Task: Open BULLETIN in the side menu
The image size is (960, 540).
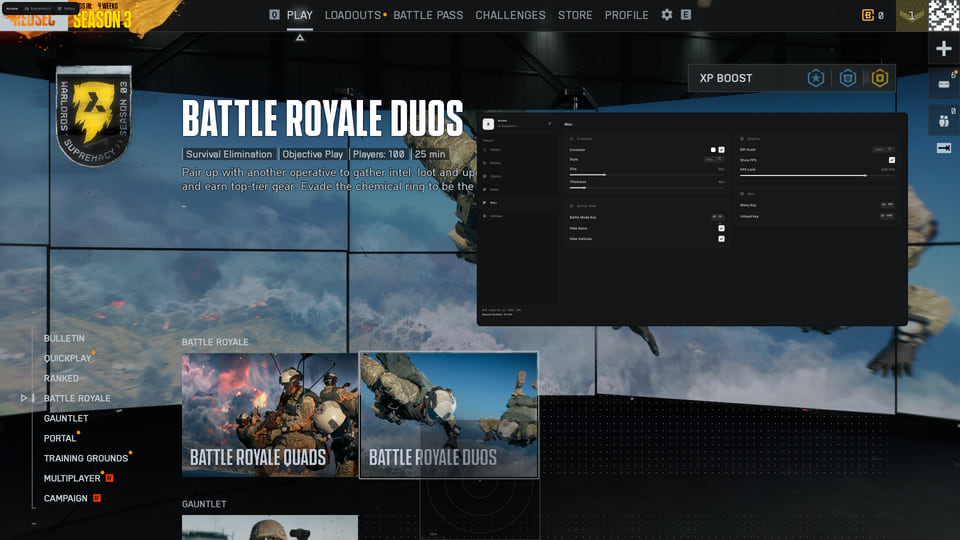Action: tap(64, 338)
